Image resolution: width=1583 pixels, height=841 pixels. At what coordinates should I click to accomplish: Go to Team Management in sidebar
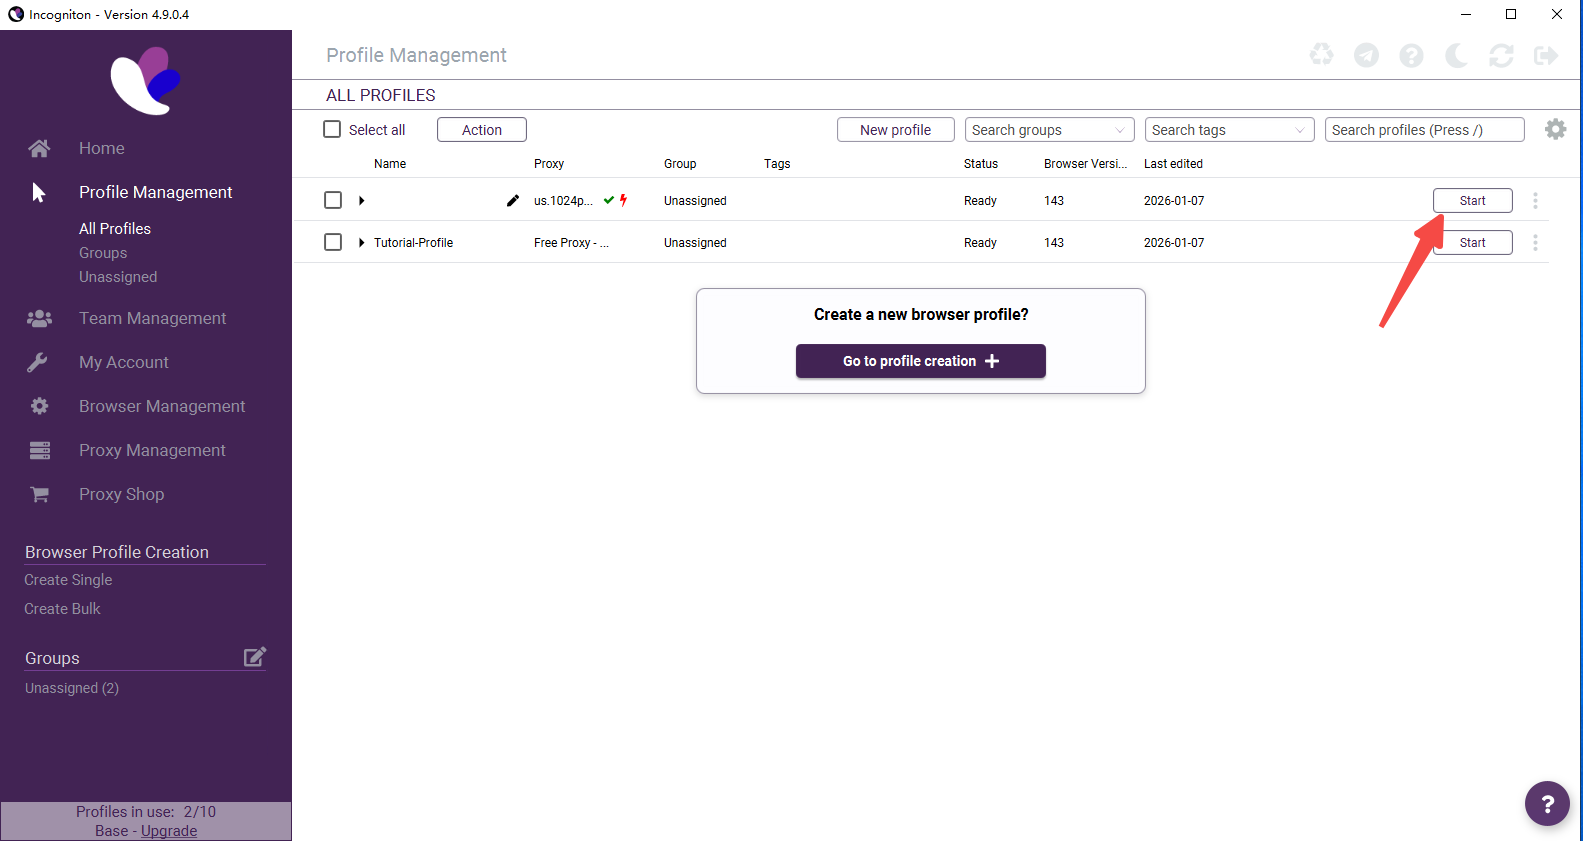152,318
